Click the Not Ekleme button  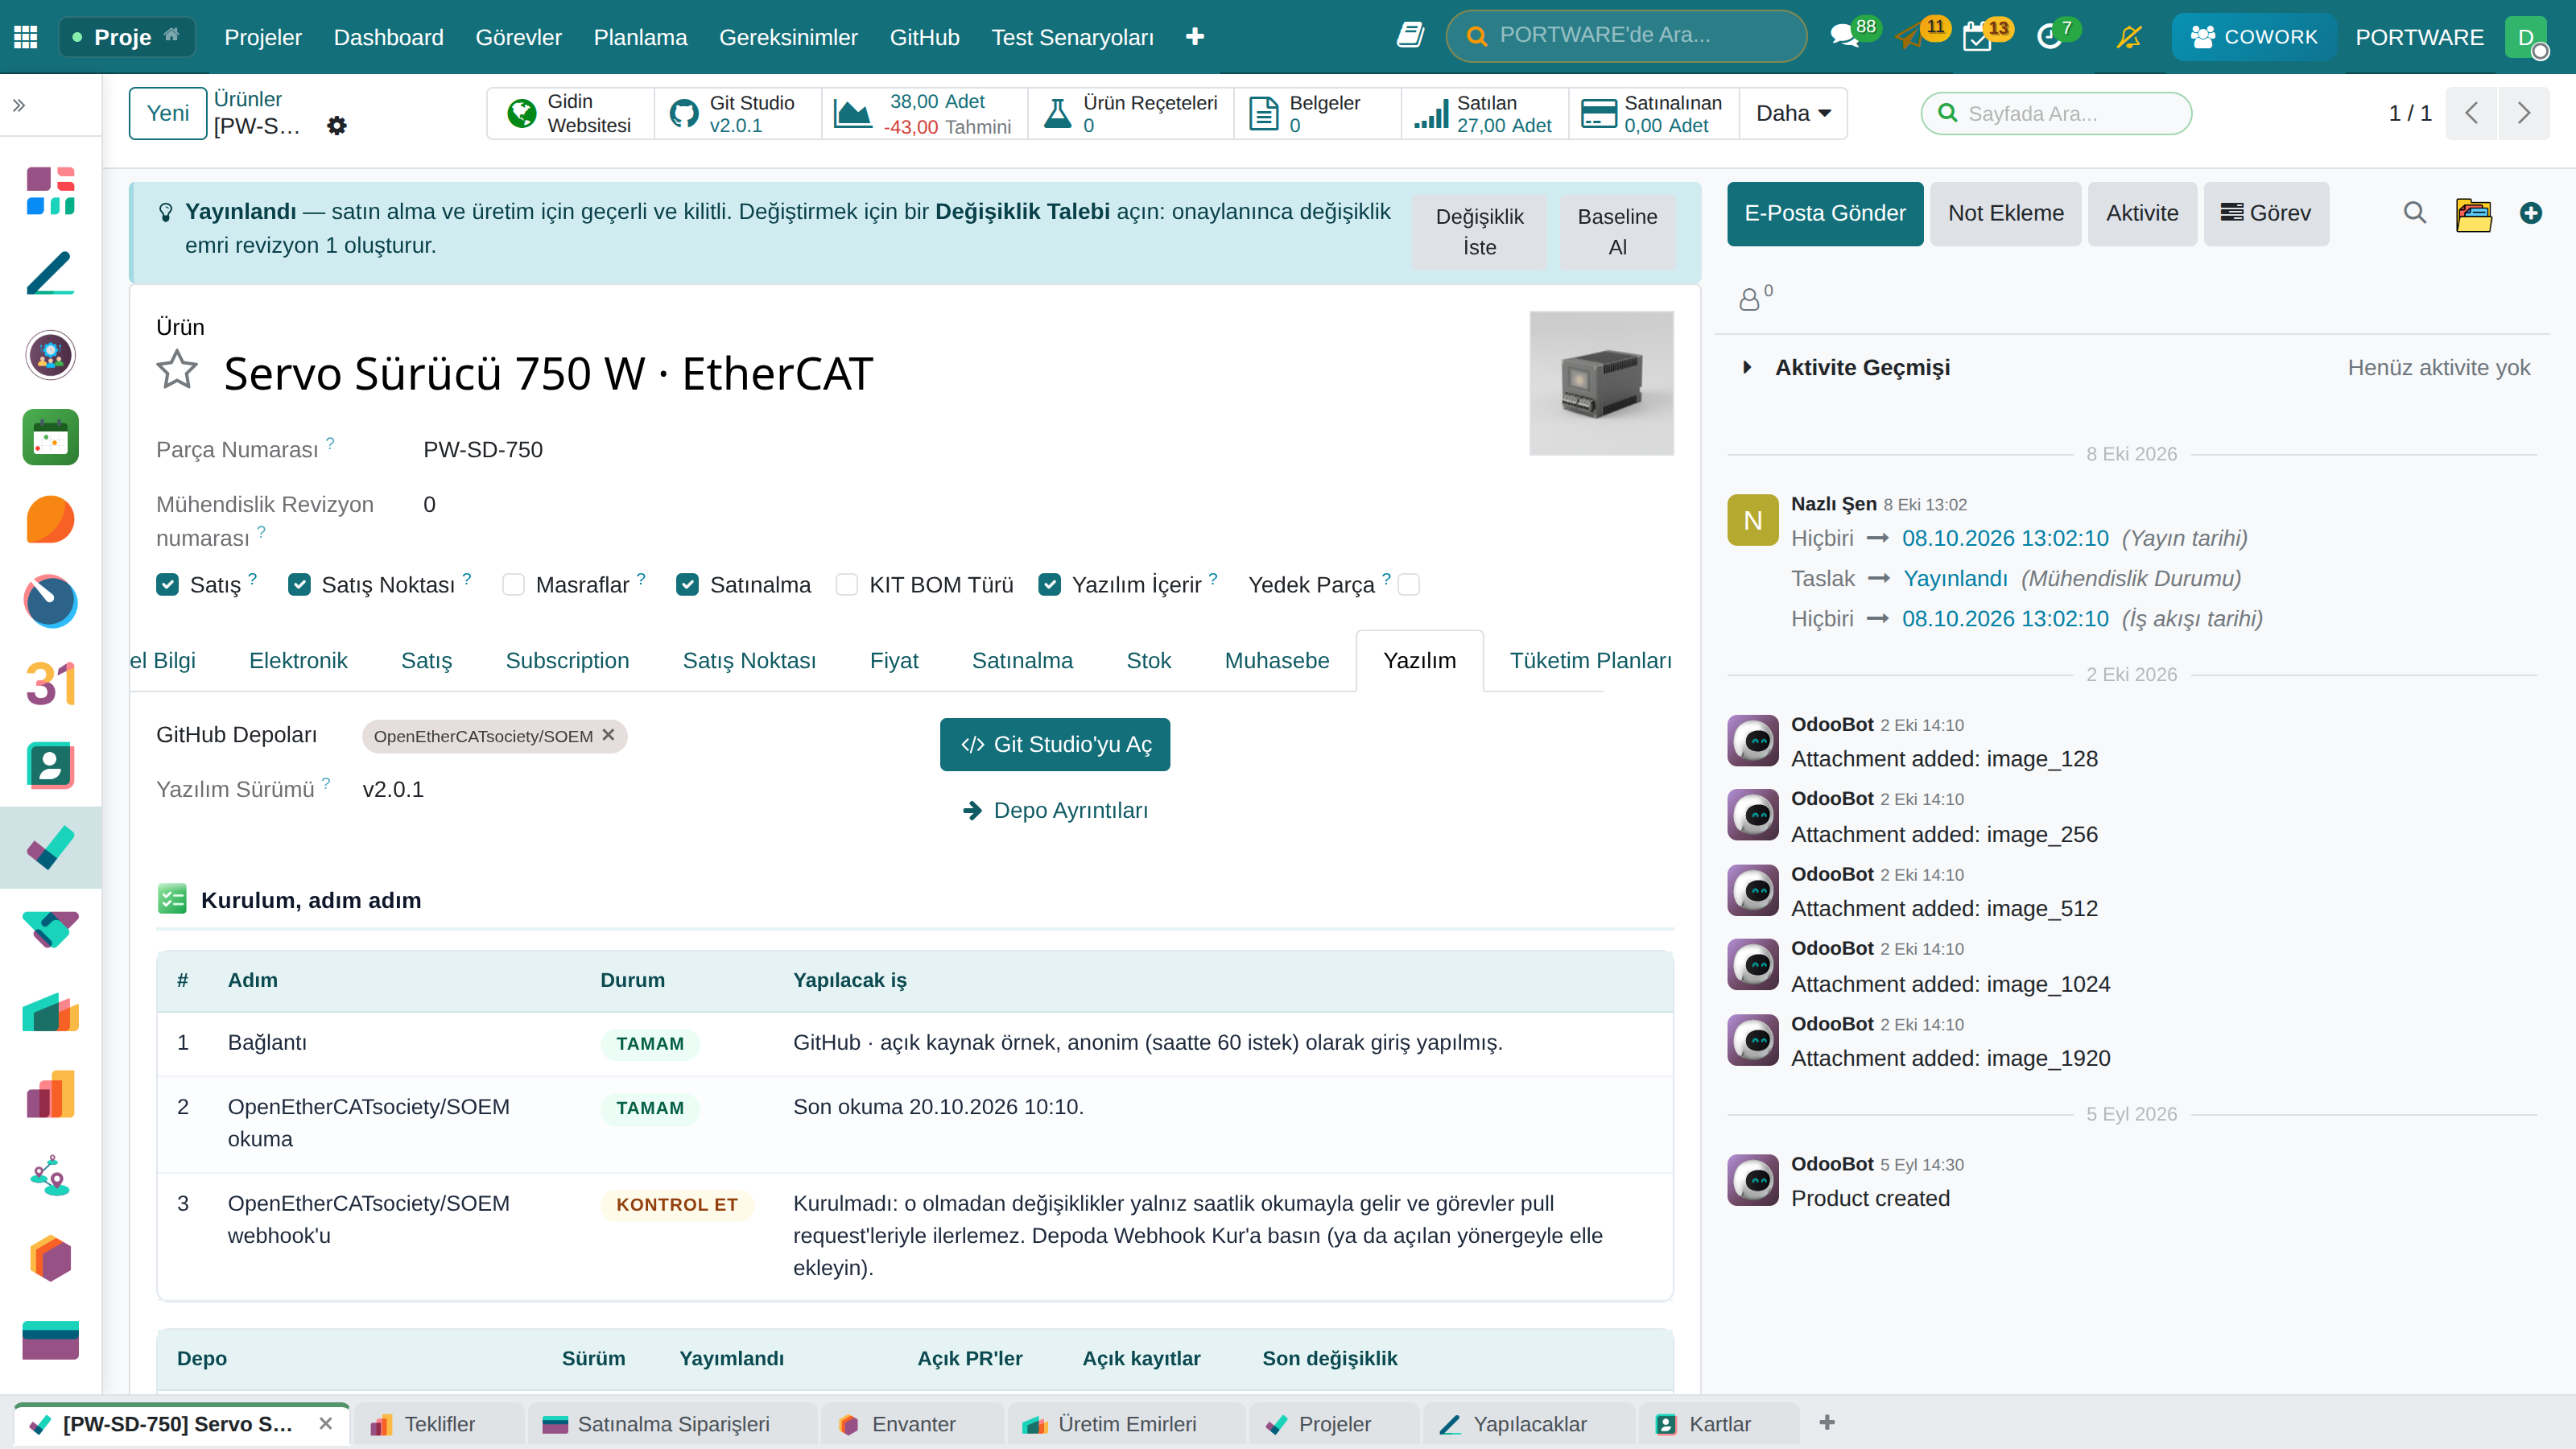coord(2005,213)
